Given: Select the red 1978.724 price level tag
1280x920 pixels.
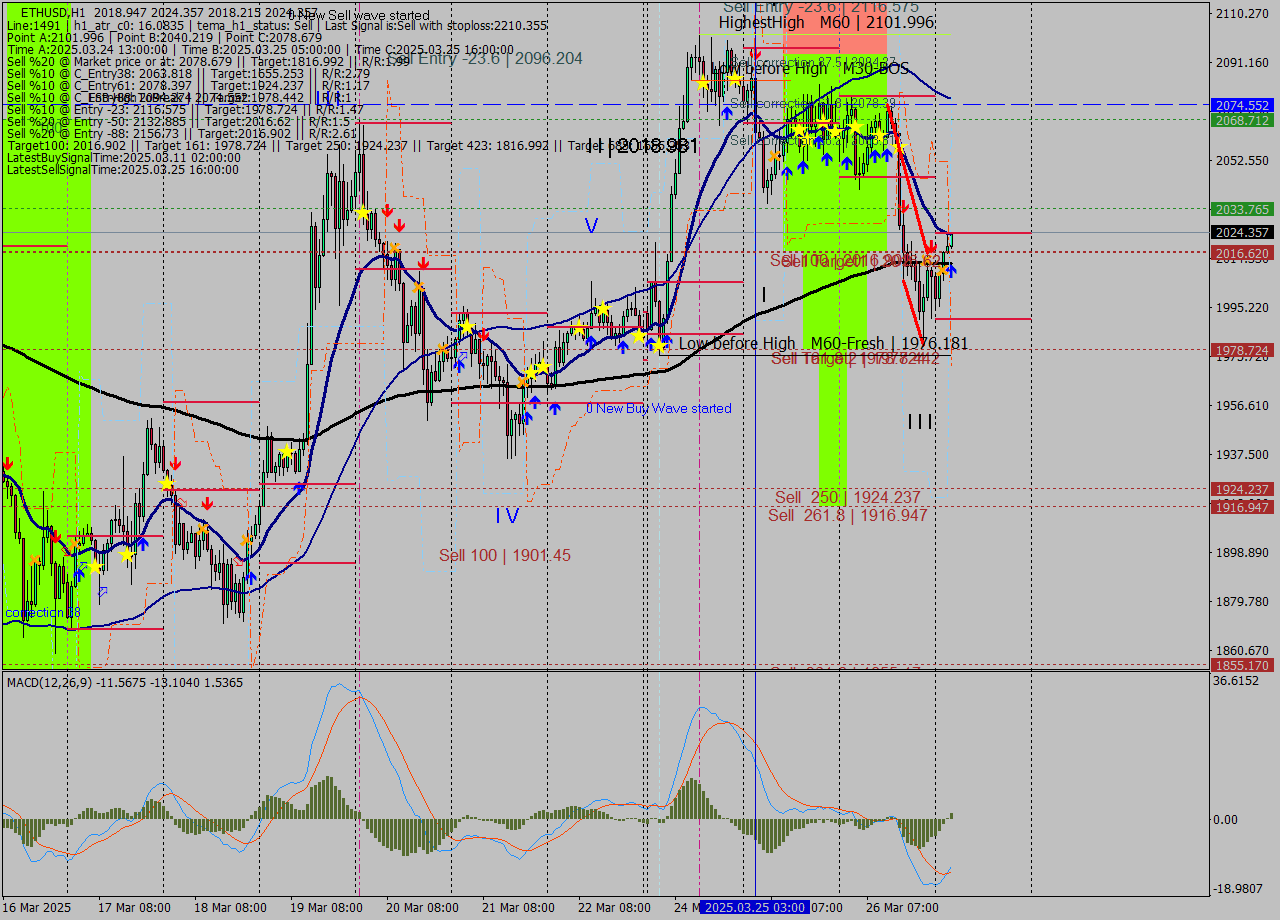Looking at the screenshot, I should pos(1241,350).
